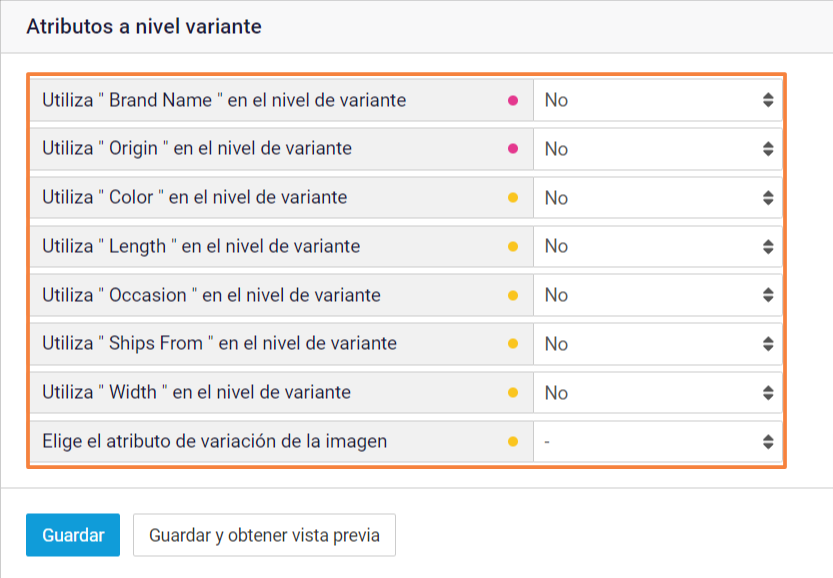Screen dimensions: 833x578
Task: Expand the Occasion variant dropdown
Action: point(658,295)
